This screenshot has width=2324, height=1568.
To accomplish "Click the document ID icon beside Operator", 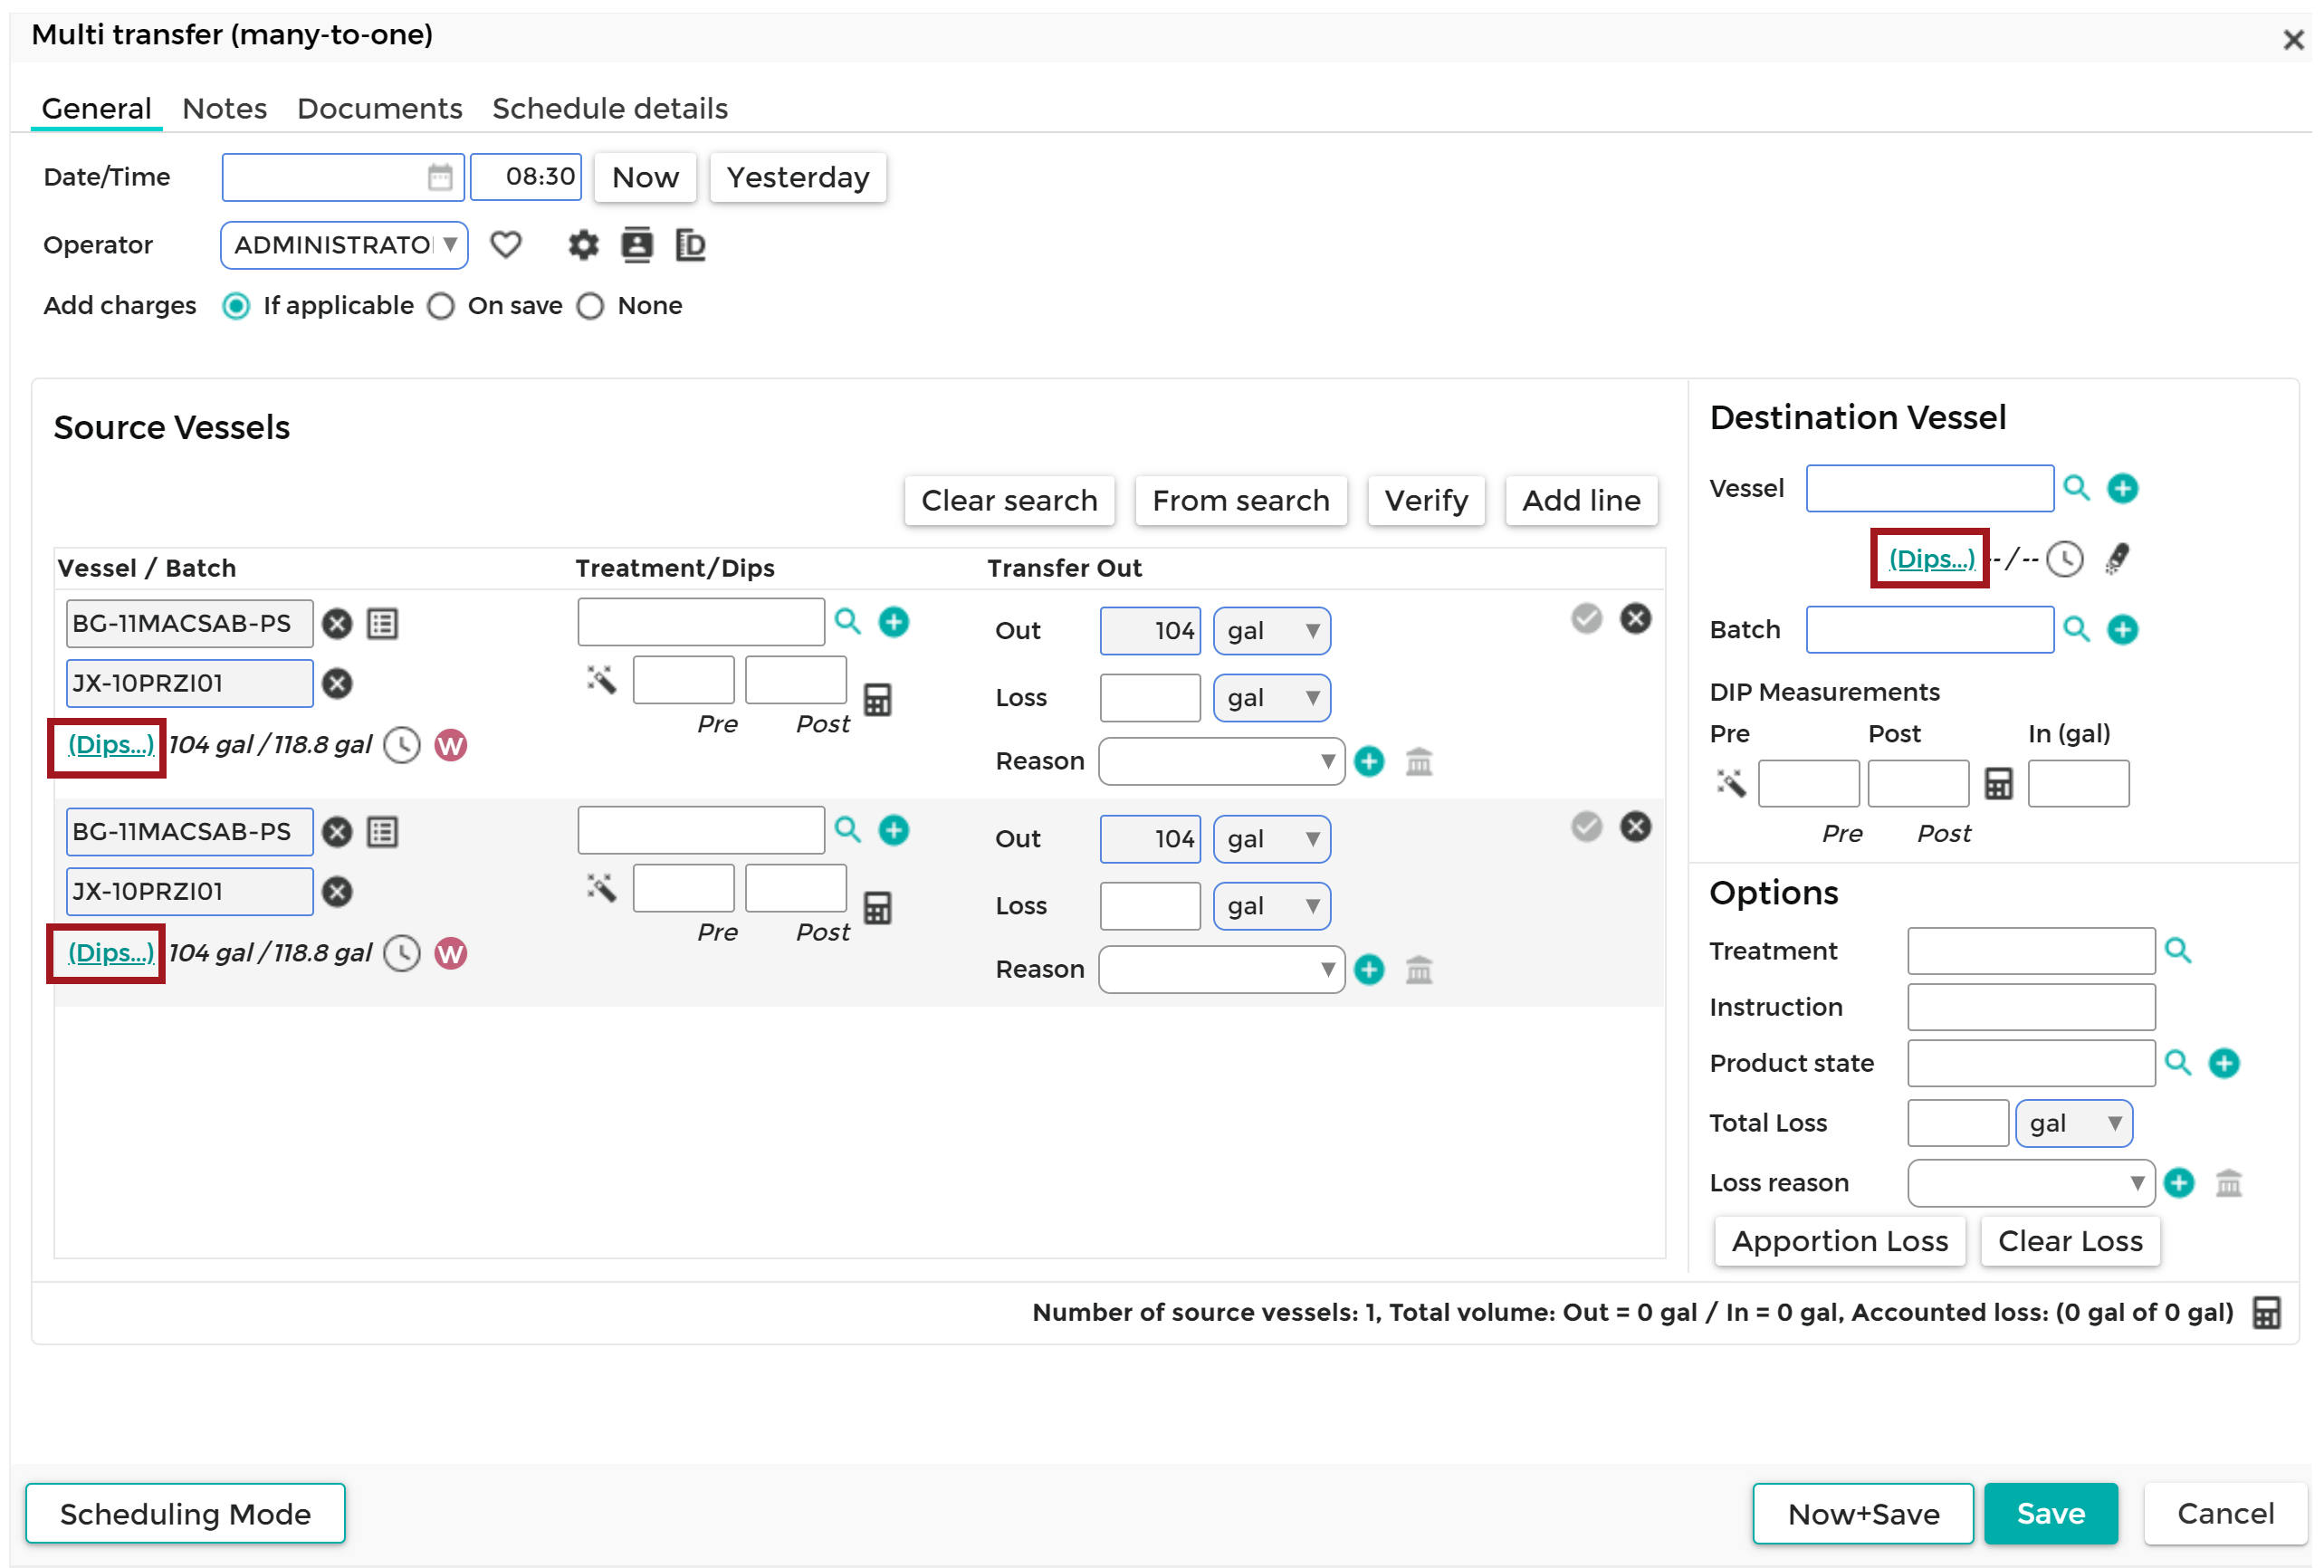I will 690,245.
